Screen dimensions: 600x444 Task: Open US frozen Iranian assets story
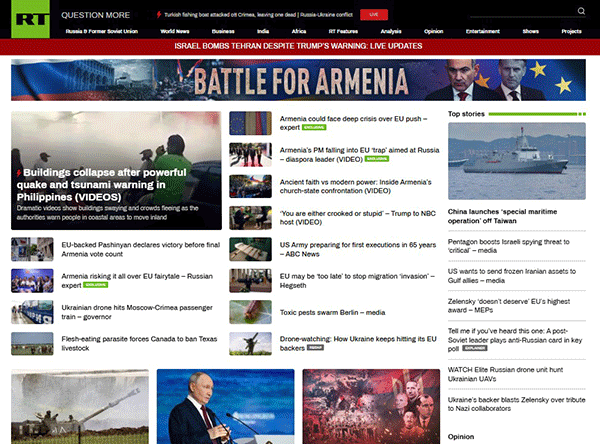[x=512, y=276]
